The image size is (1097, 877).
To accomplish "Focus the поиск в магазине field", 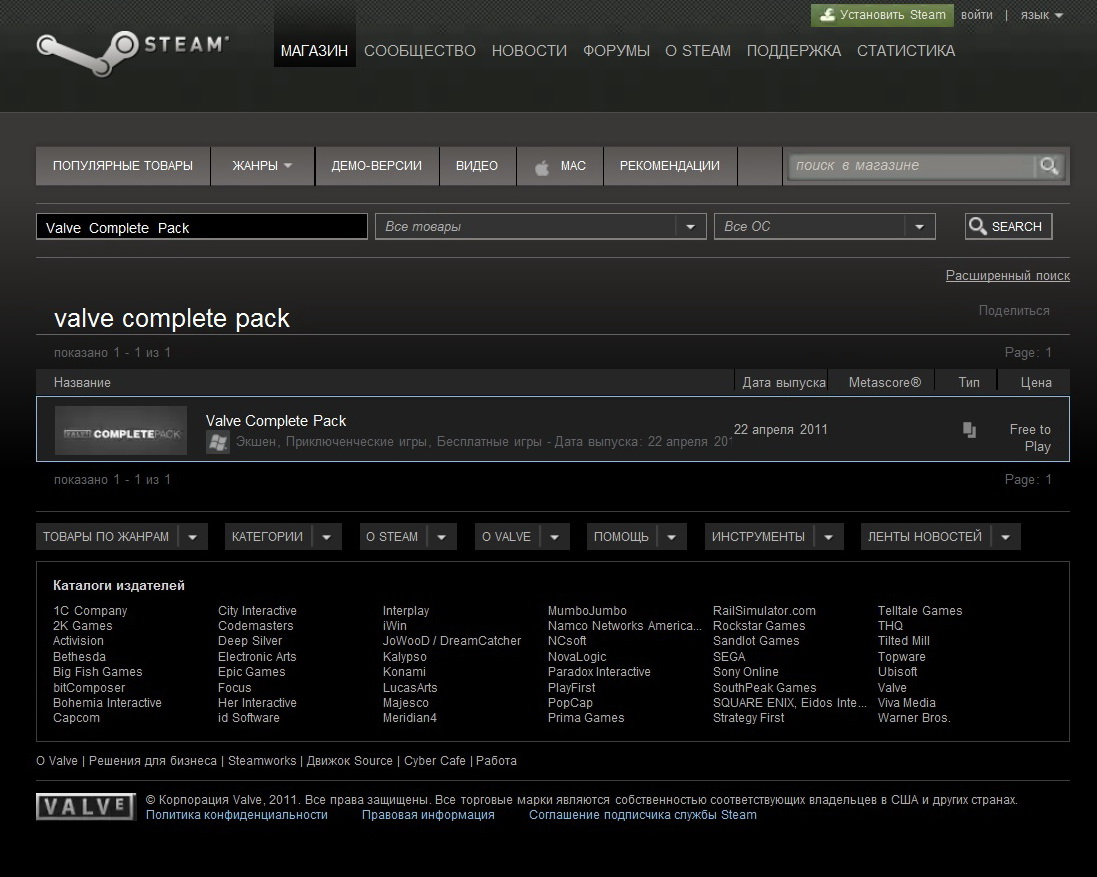I will 912,166.
